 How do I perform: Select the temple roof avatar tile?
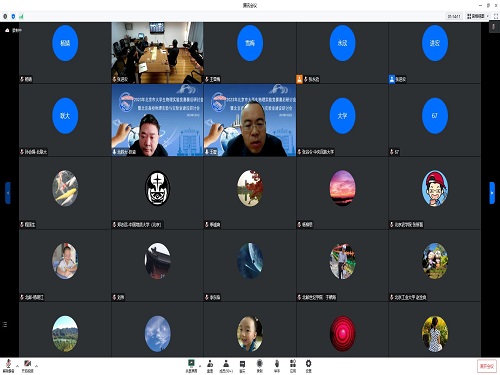(x=157, y=265)
